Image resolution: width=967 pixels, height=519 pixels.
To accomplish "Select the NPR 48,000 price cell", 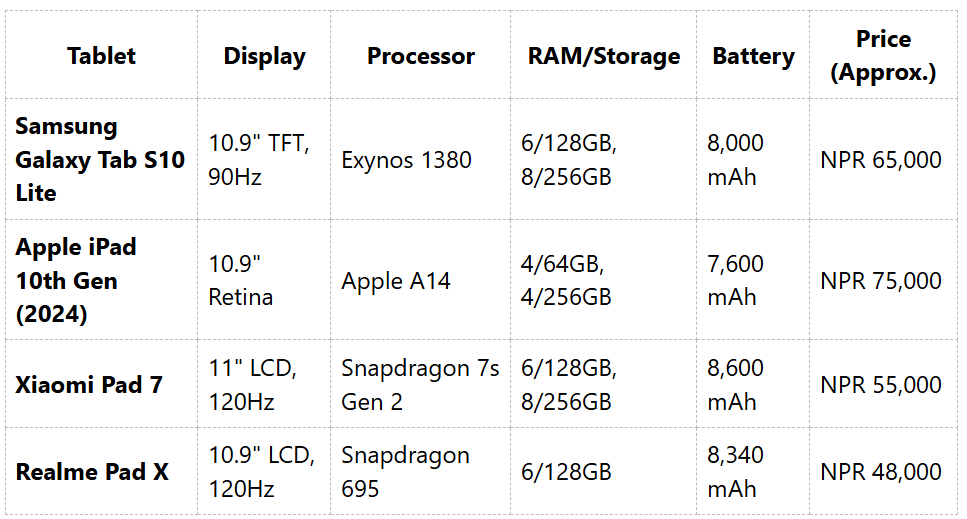I will point(881,472).
